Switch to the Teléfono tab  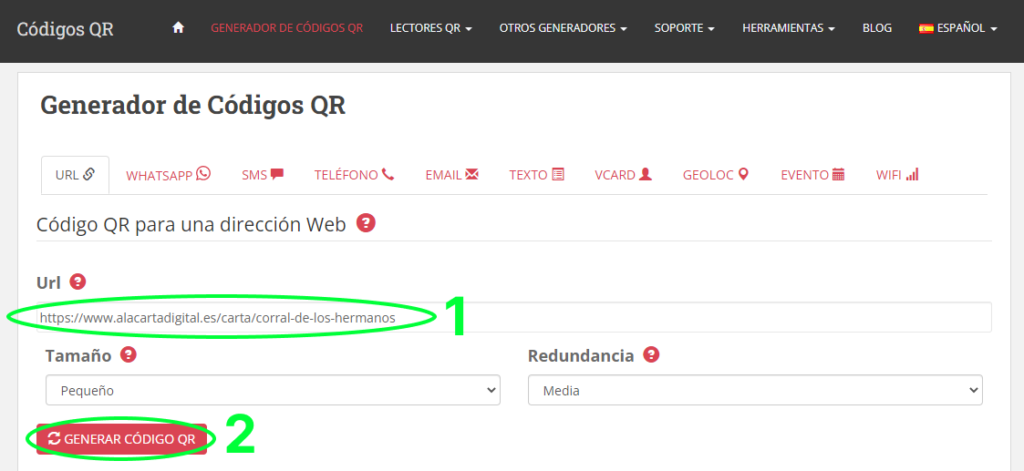pos(354,175)
